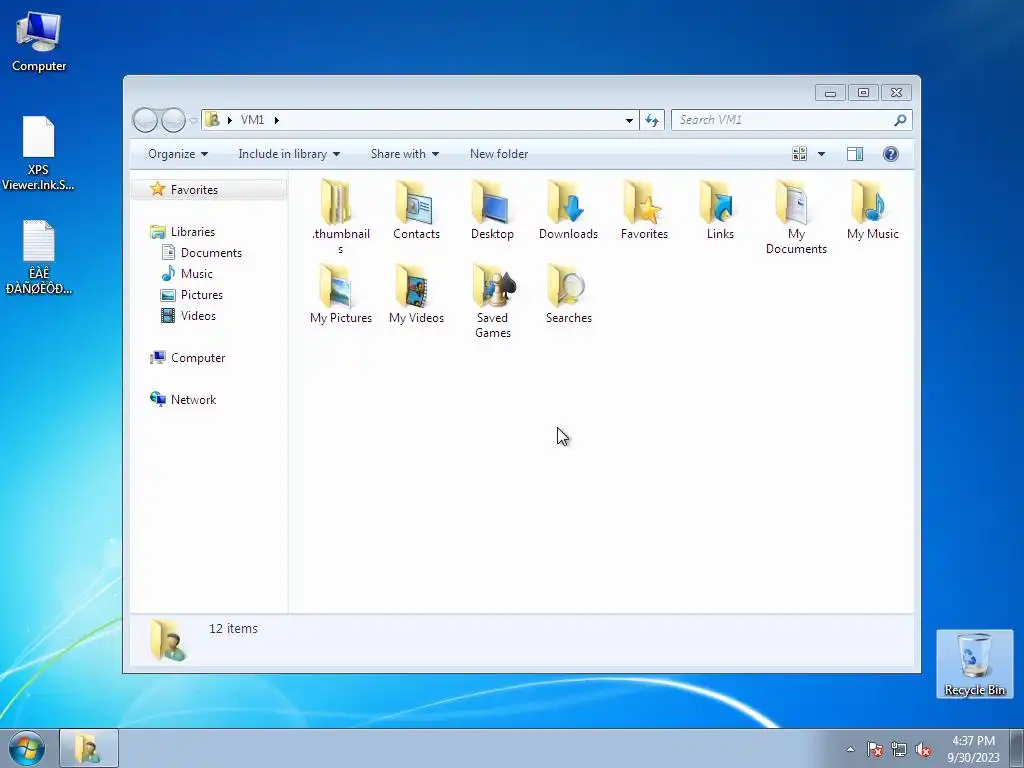Select the My Documents folder

click(x=796, y=216)
